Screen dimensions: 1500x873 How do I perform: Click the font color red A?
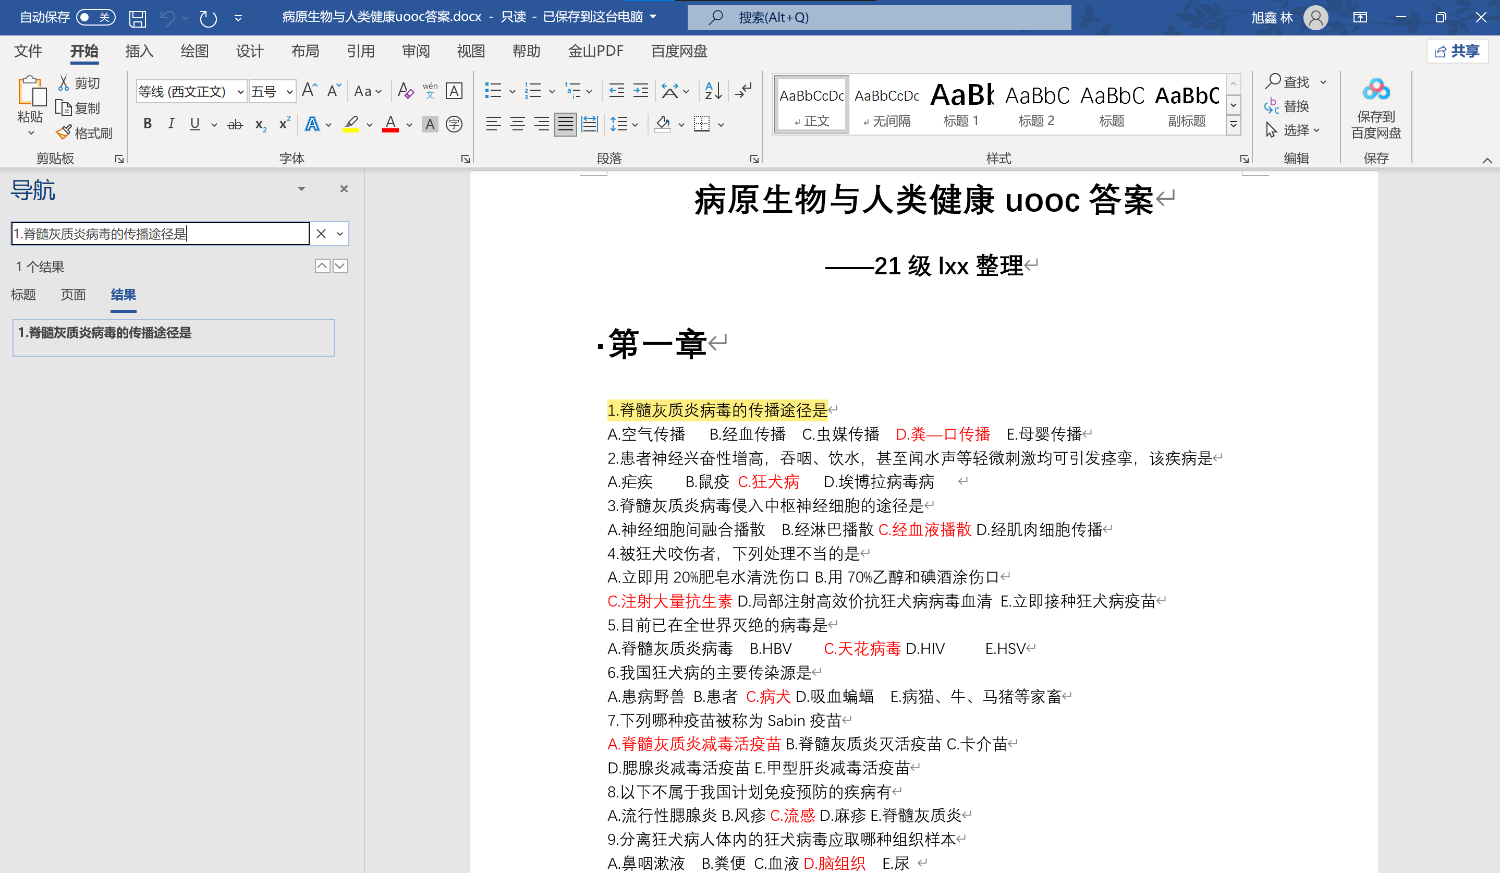(x=390, y=124)
